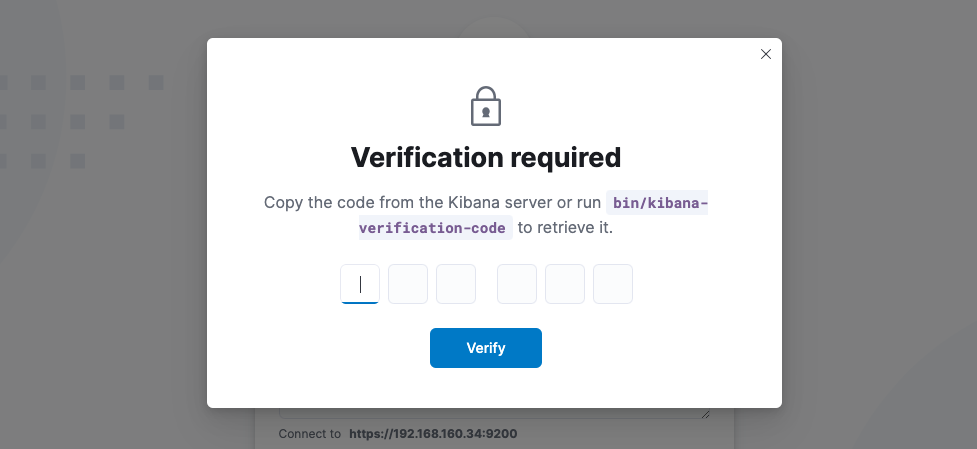
Task: Select the fifth verification code digit box
Action: point(565,284)
